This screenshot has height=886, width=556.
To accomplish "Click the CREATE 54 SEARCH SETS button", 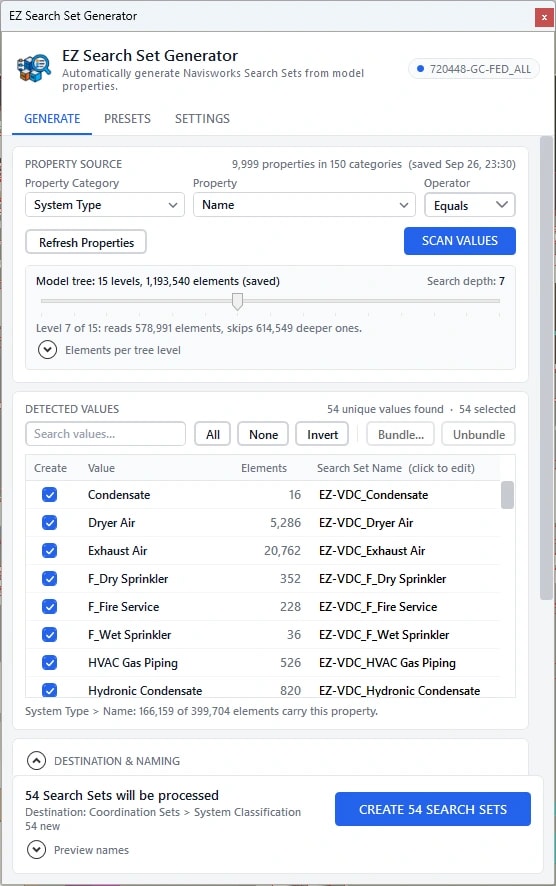I will (x=433, y=809).
